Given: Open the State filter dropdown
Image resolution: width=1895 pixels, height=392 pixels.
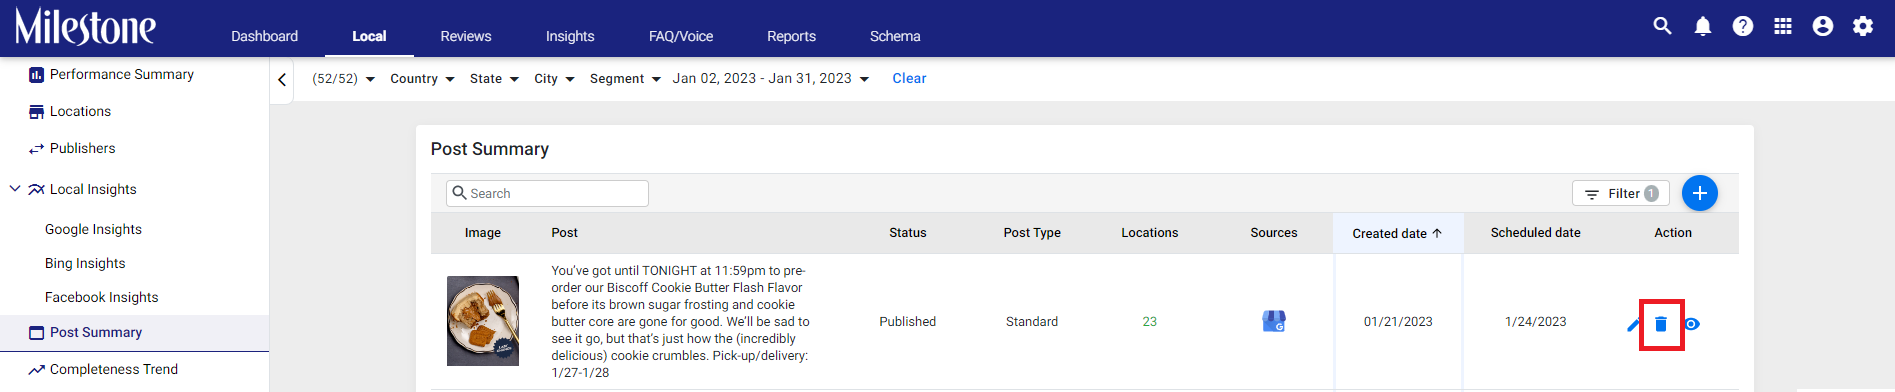Looking at the screenshot, I should click(494, 79).
